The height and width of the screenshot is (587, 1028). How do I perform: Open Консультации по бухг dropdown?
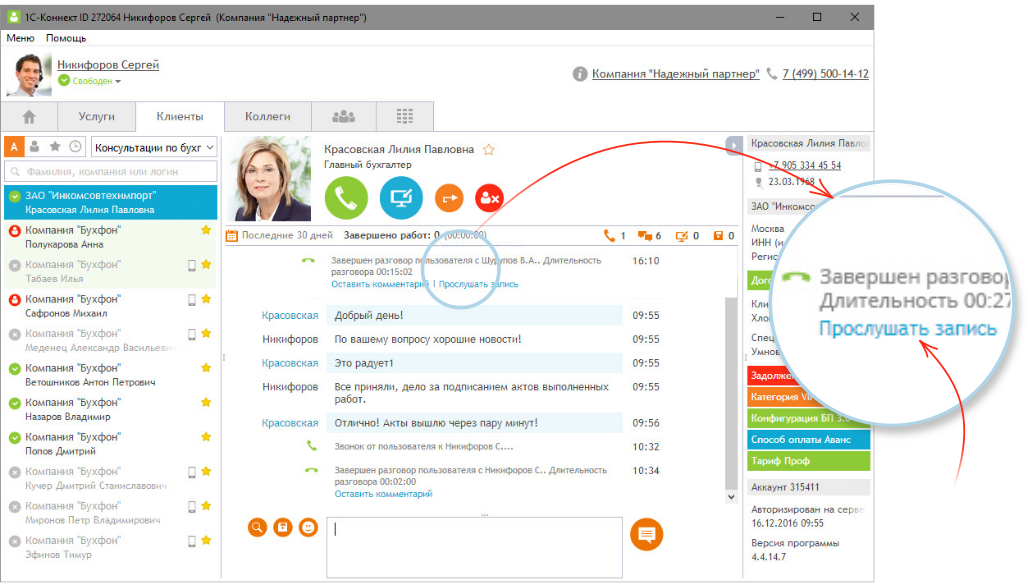point(154,148)
